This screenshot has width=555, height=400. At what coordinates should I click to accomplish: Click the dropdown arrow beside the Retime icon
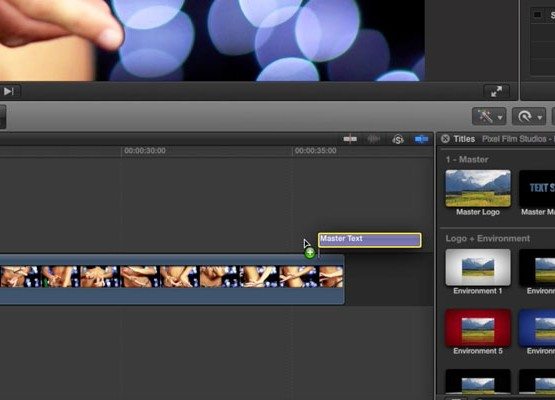539,117
